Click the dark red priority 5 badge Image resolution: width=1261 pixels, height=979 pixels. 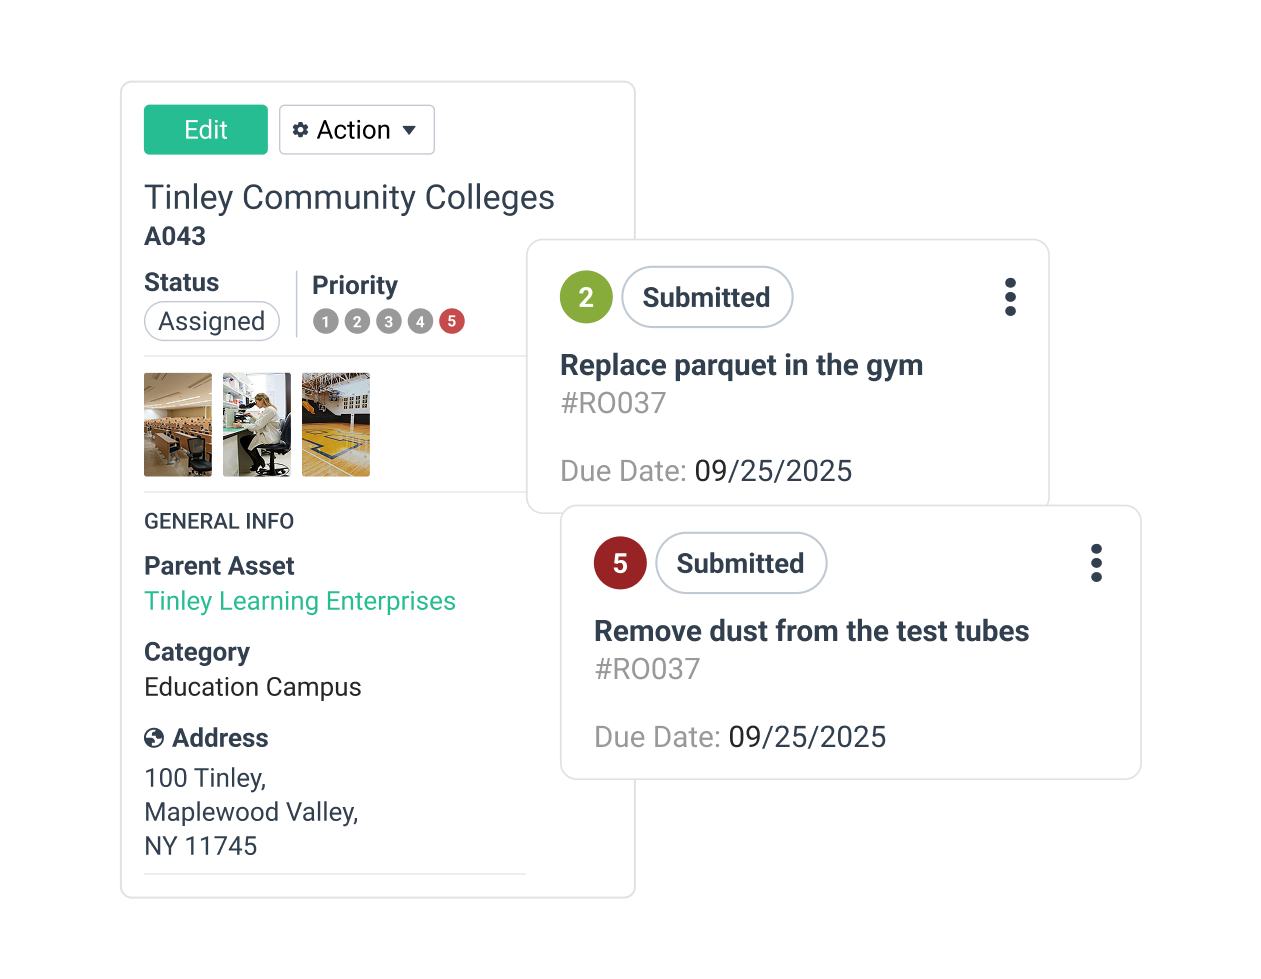click(x=620, y=563)
